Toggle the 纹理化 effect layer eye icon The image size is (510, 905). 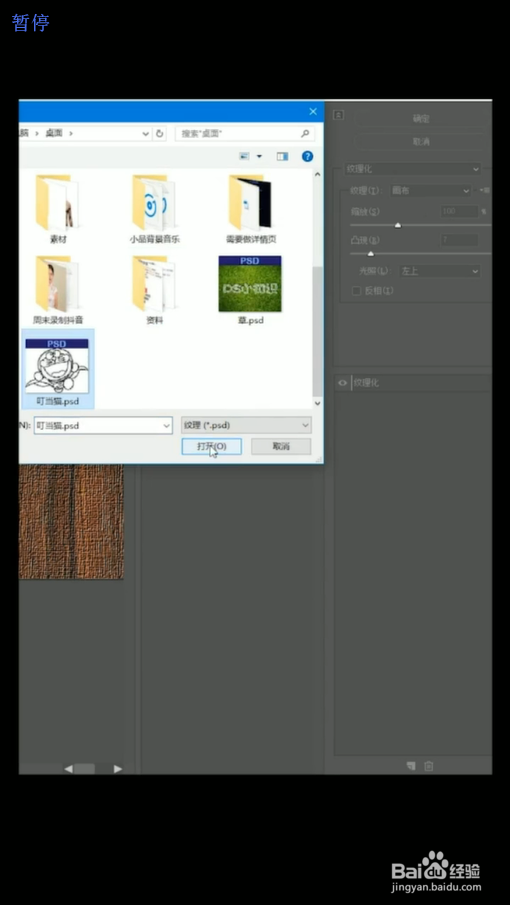pos(343,383)
